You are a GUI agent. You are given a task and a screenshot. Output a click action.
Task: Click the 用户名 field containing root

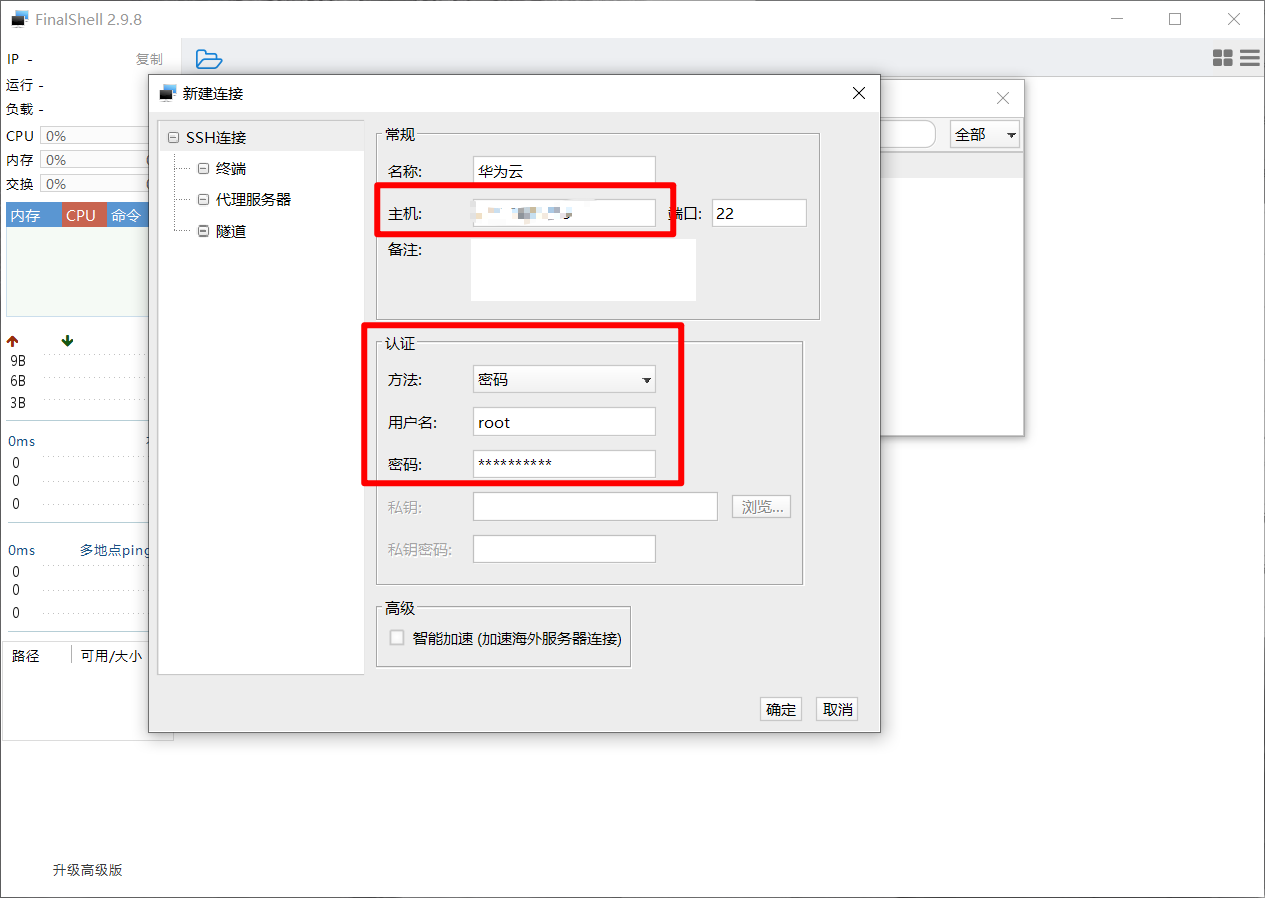[x=564, y=422]
